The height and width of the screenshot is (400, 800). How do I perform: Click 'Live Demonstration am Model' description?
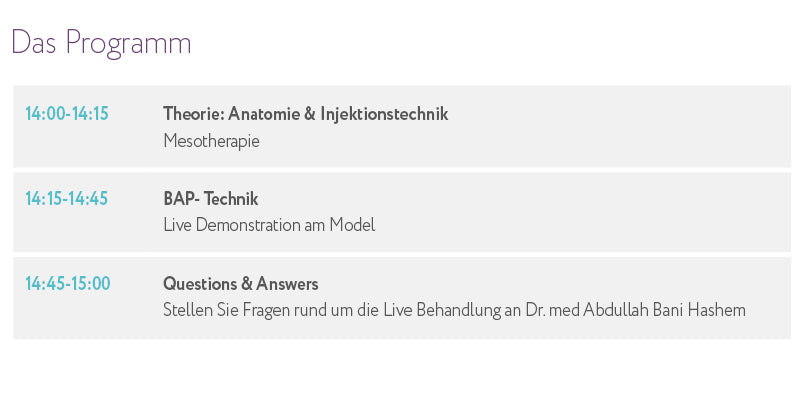(x=269, y=225)
